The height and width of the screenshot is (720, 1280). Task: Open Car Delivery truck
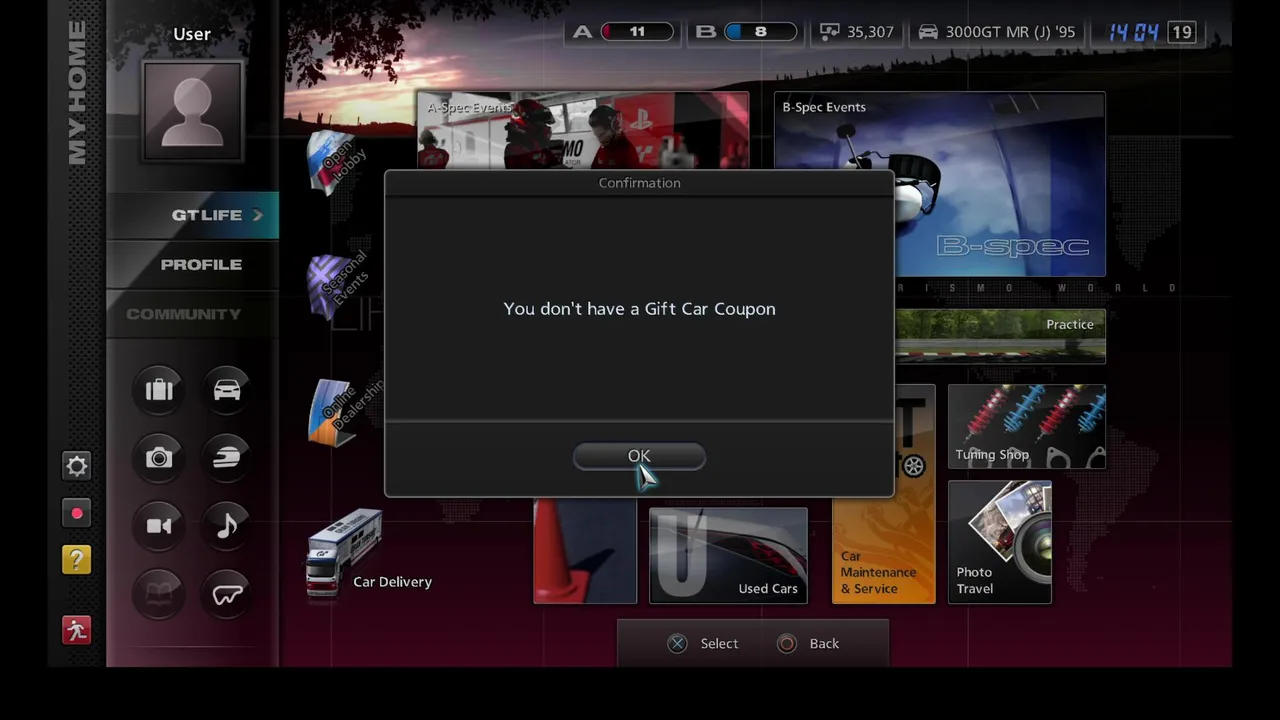(370, 555)
